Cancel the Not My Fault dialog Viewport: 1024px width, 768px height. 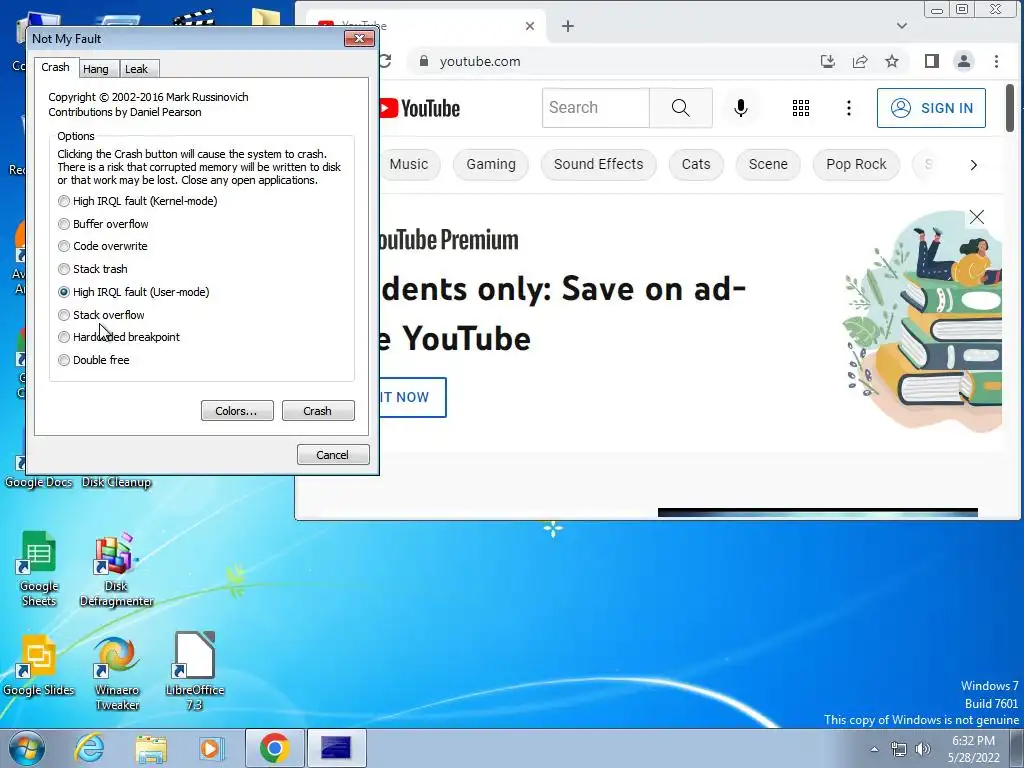click(332, 455)
